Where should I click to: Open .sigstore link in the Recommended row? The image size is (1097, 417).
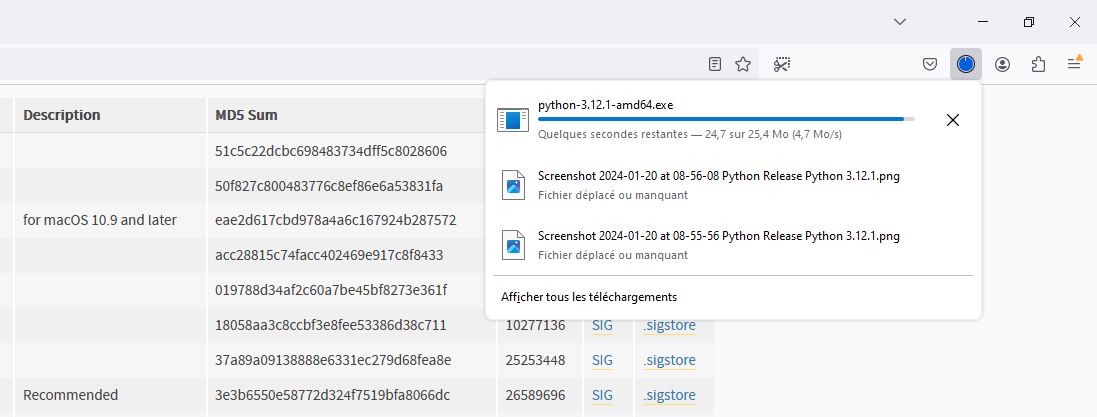[x=670, y=395]
